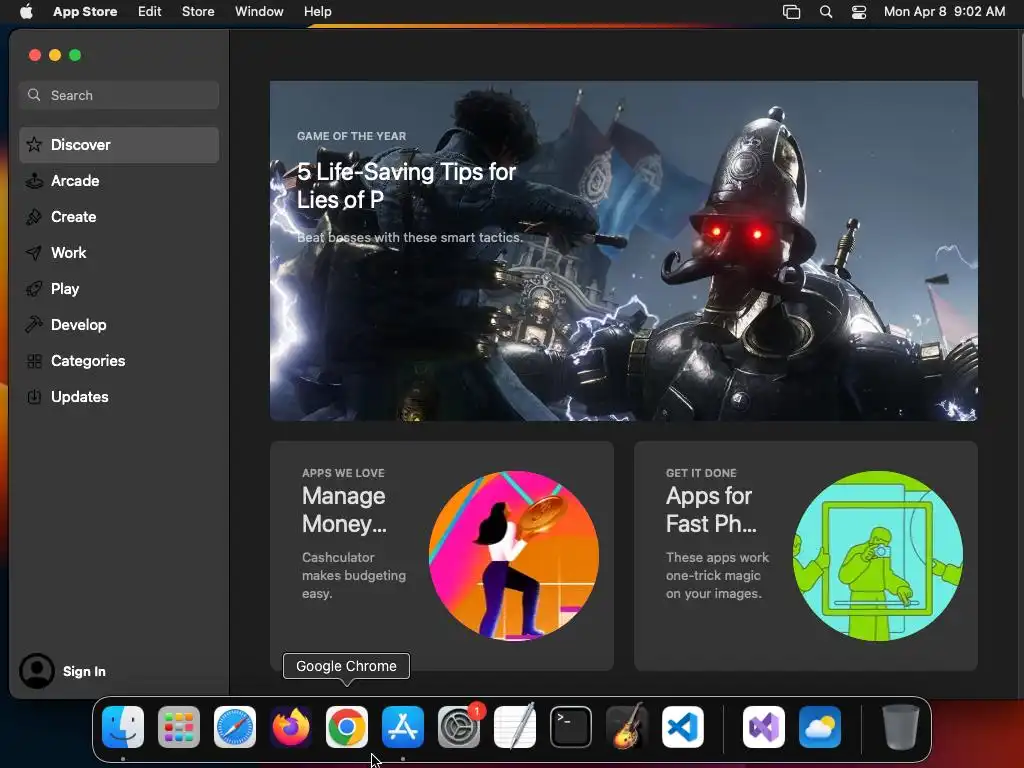Click the Cashculator circular artwork
This screenshot has width=1024, height=768.
(x=514, y=556)
